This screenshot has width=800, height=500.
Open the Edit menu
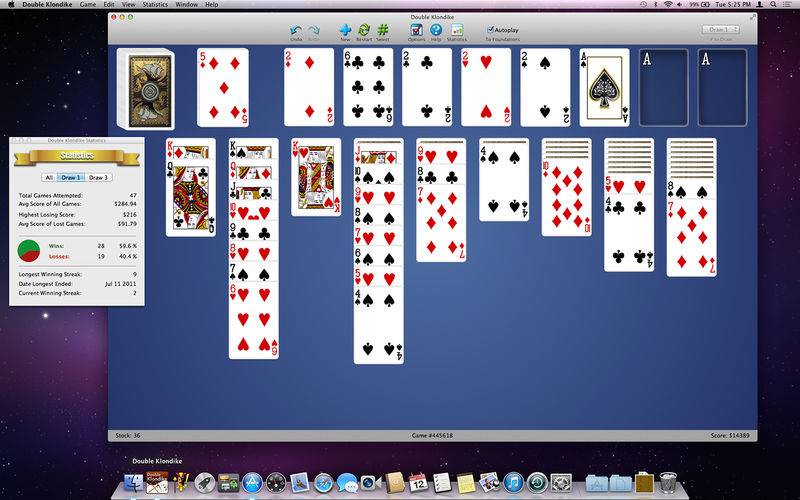tap(109, 4)
